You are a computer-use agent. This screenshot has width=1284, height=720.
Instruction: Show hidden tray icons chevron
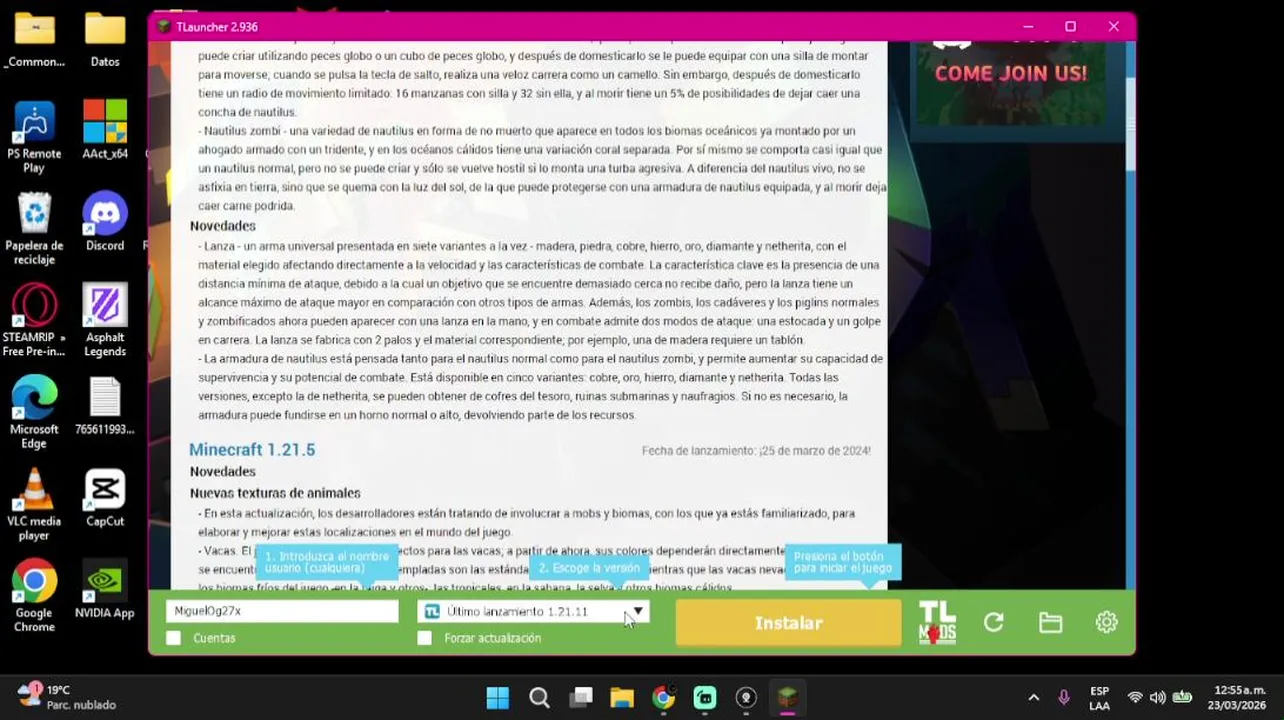coord(1034,698)
